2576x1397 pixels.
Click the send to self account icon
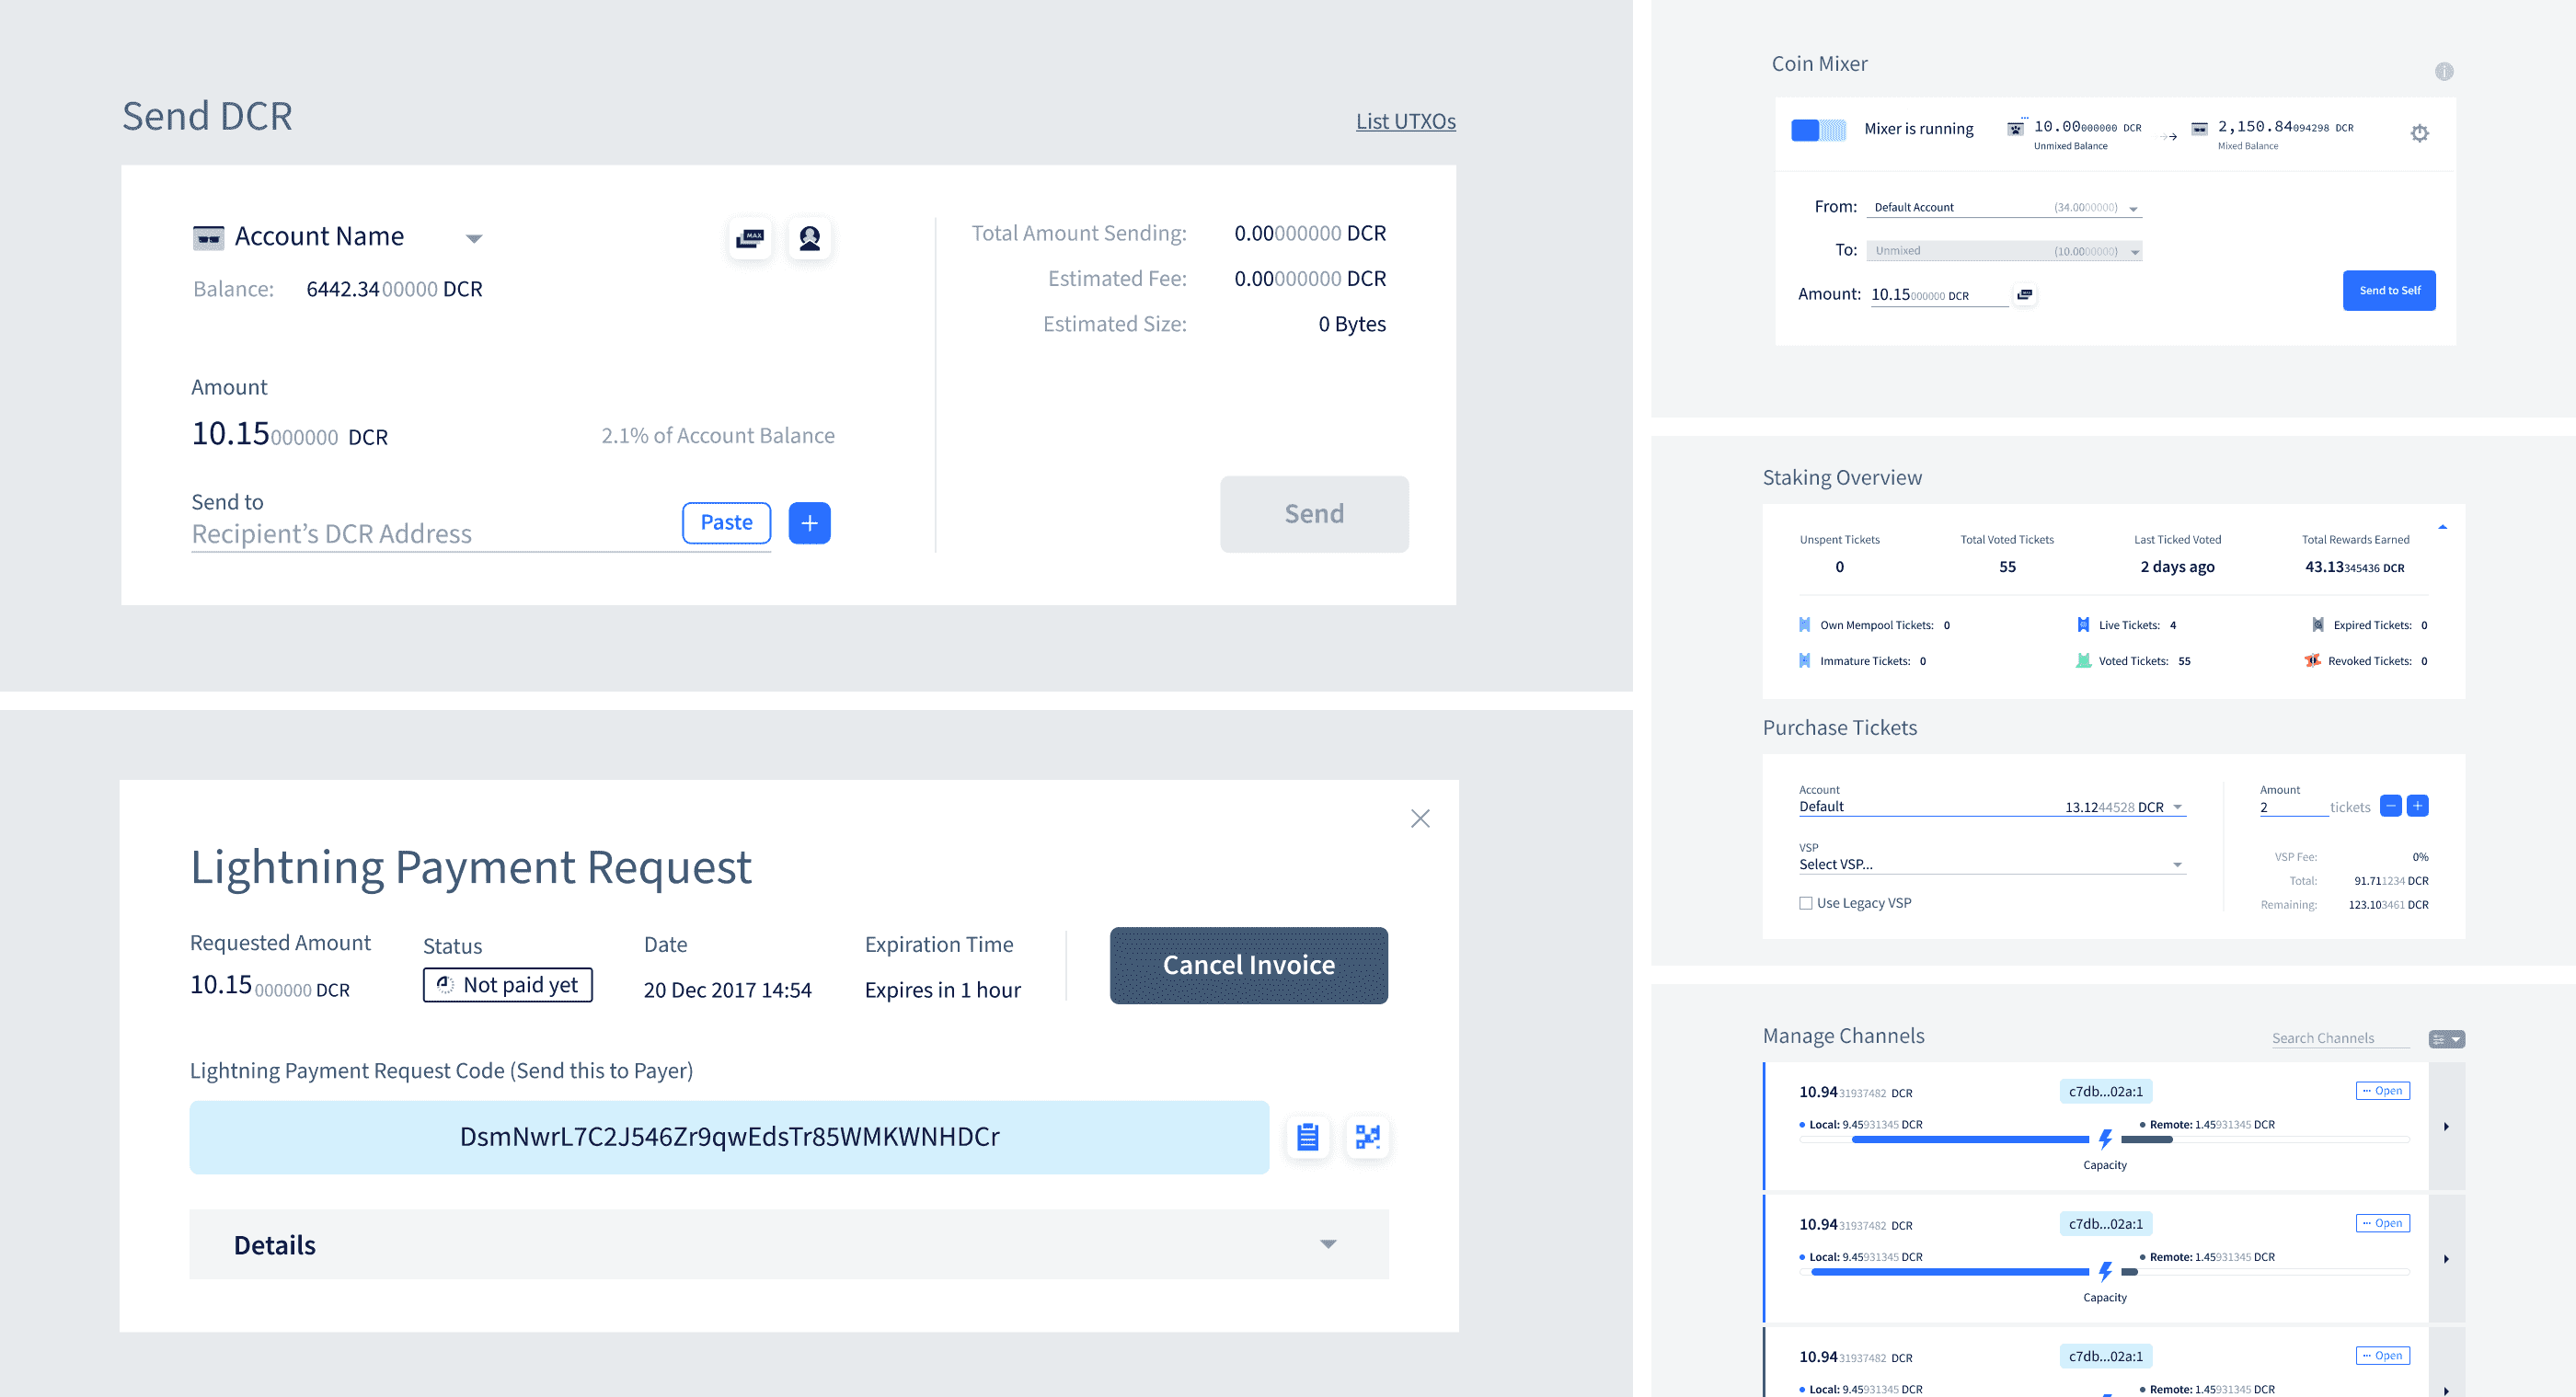tap(809, 238)
